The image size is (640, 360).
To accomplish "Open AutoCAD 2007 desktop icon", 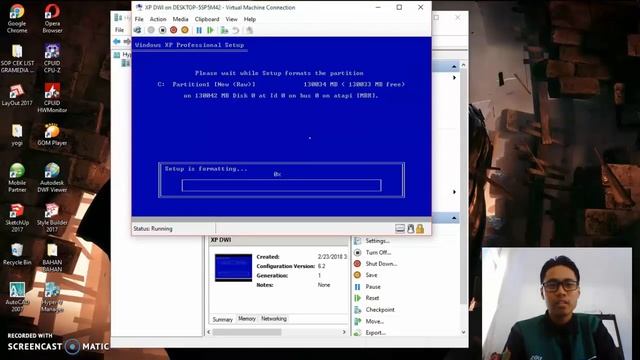I will click(x=17, y=297).
